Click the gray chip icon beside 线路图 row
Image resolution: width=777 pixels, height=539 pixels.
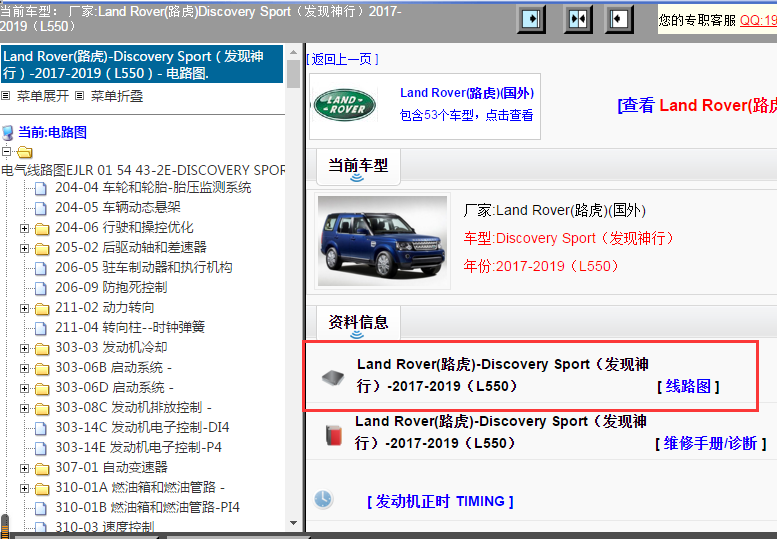click(x=333, y=377)
